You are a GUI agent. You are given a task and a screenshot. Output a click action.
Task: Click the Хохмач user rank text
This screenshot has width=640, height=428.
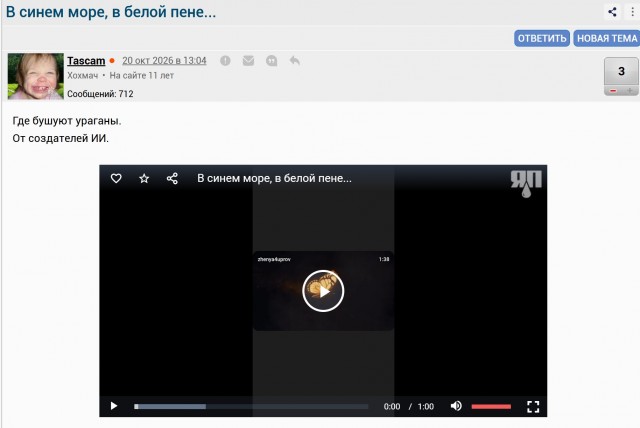(82, 75)
